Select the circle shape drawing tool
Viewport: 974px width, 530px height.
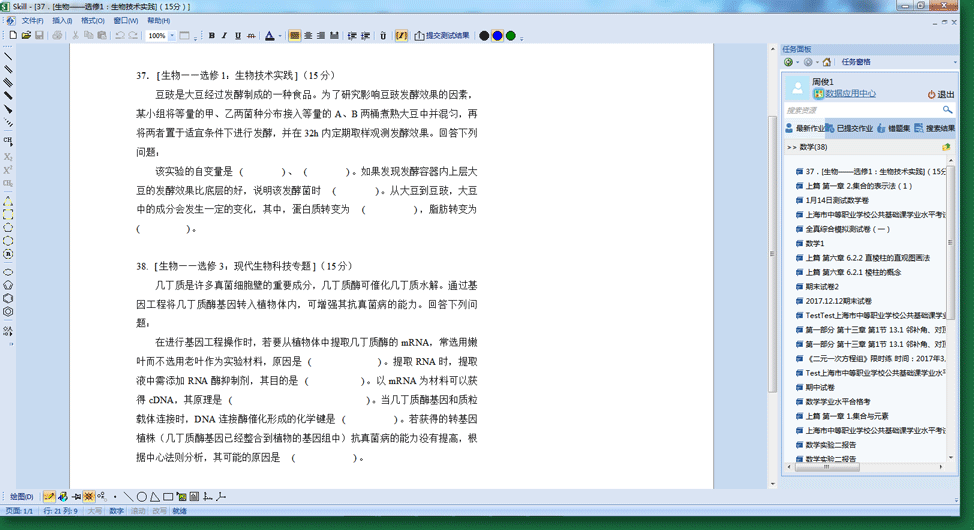[142, 496]
